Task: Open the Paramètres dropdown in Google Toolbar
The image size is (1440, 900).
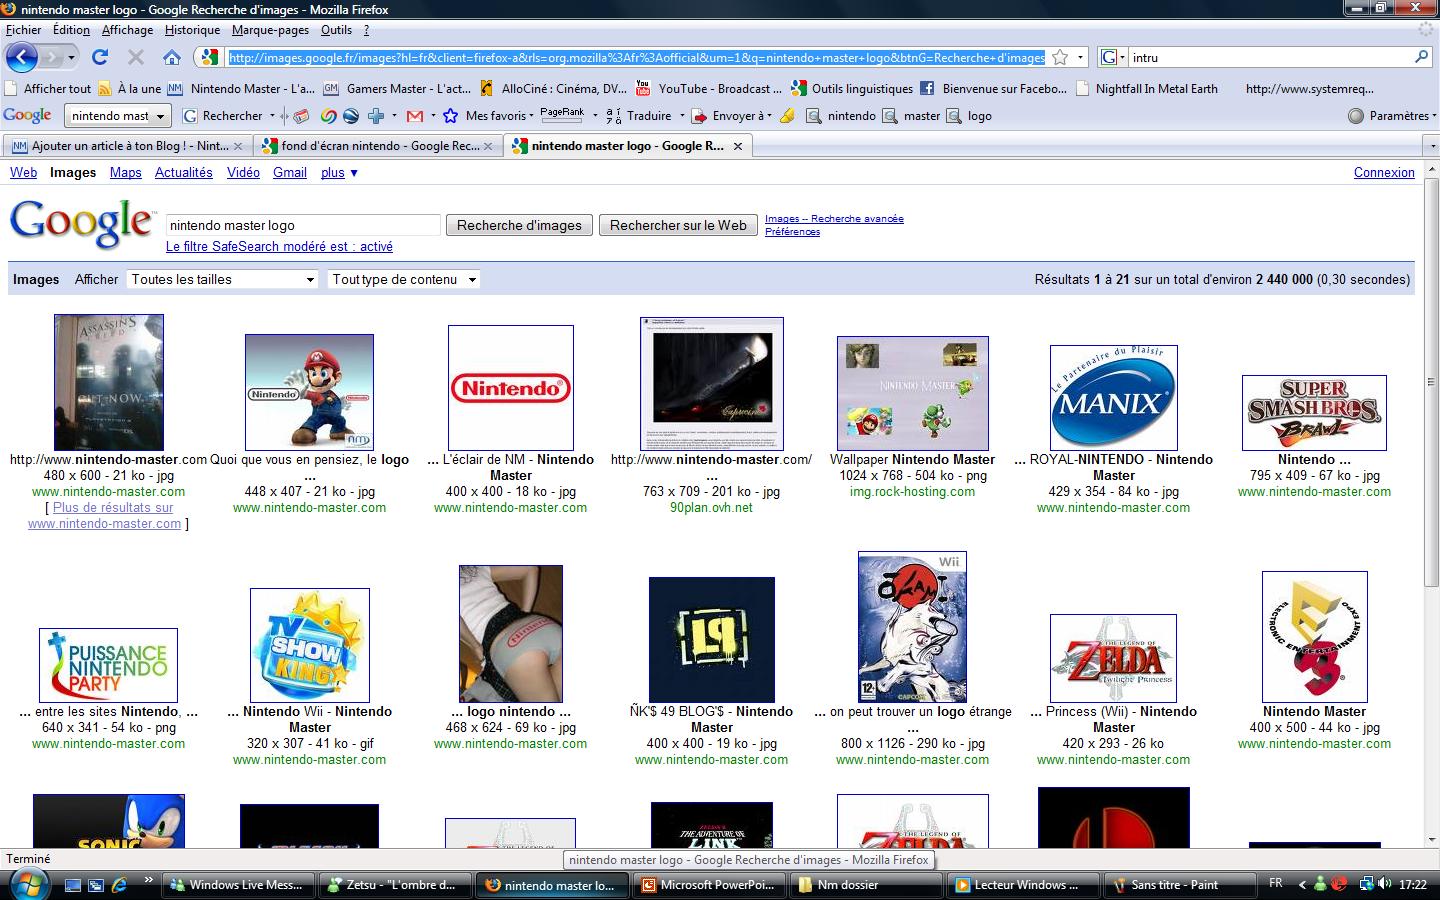Action: (1393, 116)
